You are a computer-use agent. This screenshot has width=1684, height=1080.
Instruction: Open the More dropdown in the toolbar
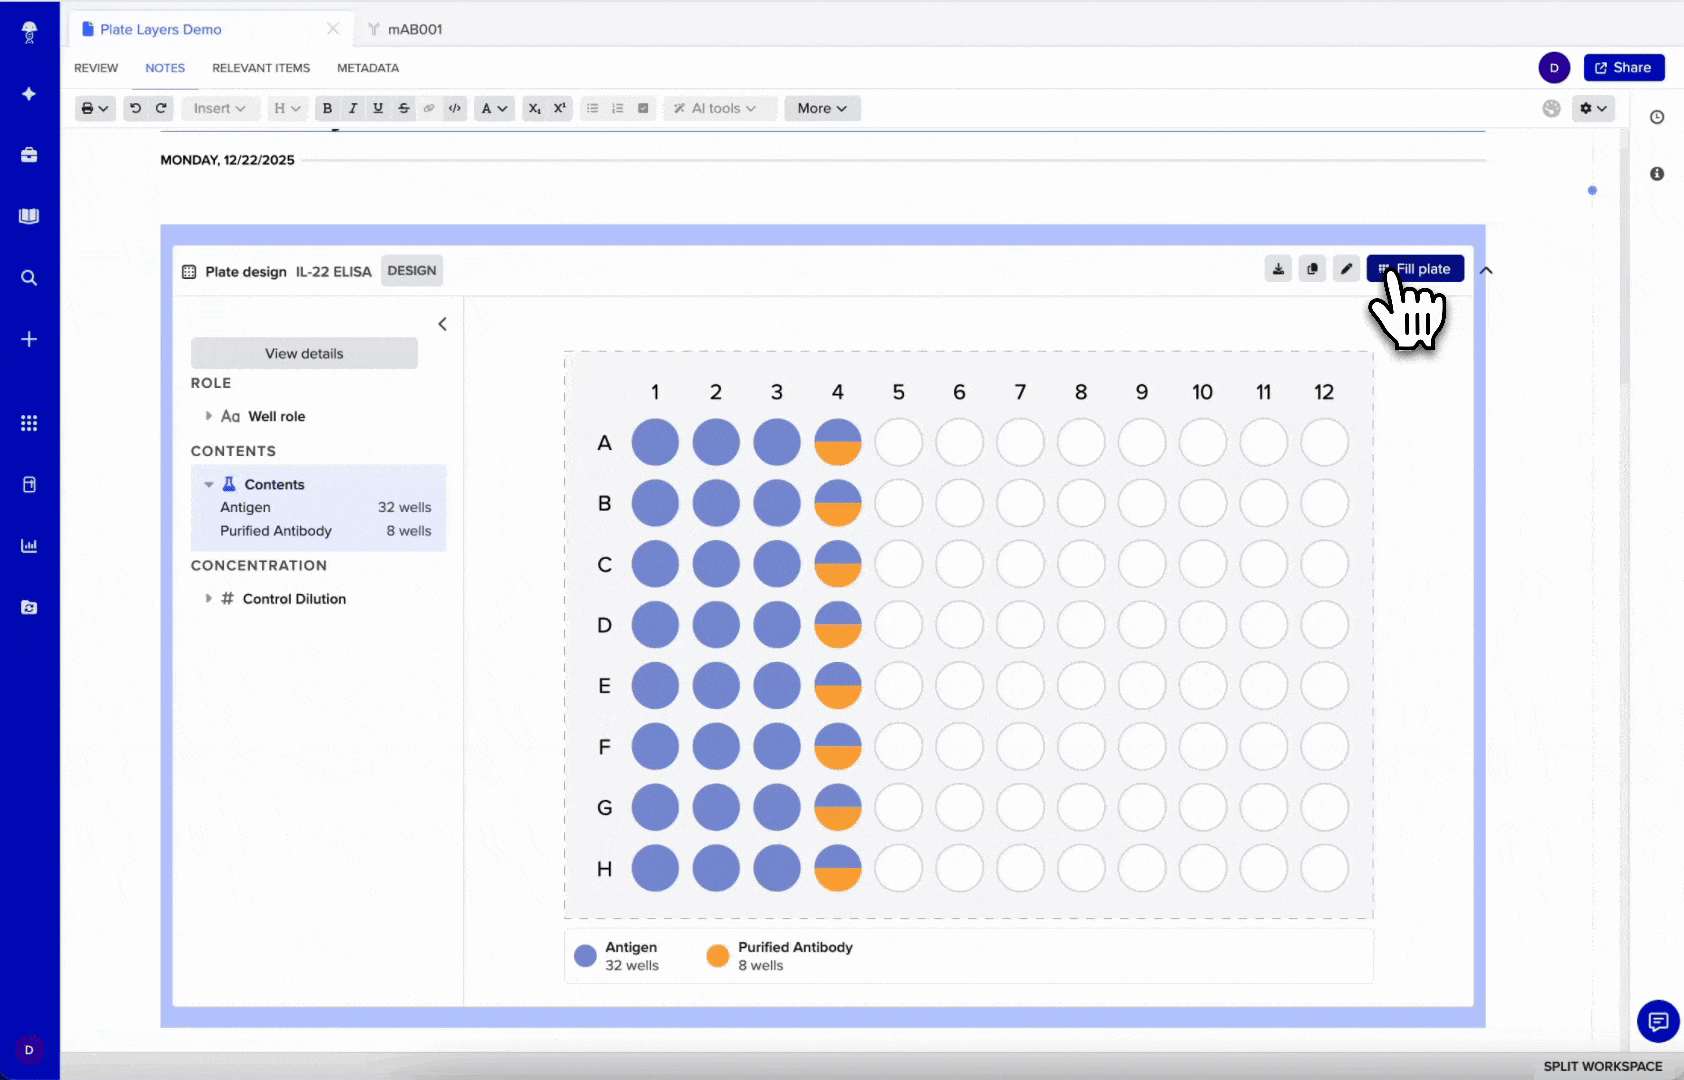tap(821, 108)
